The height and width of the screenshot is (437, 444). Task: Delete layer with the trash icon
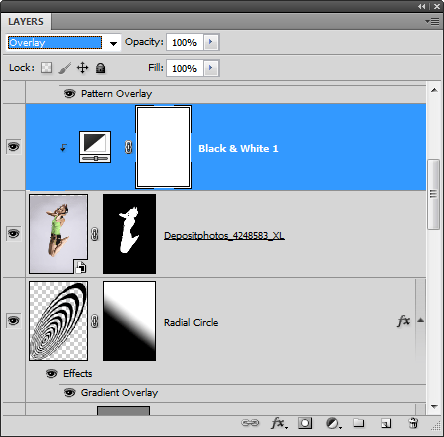click(x=413, y=423)
